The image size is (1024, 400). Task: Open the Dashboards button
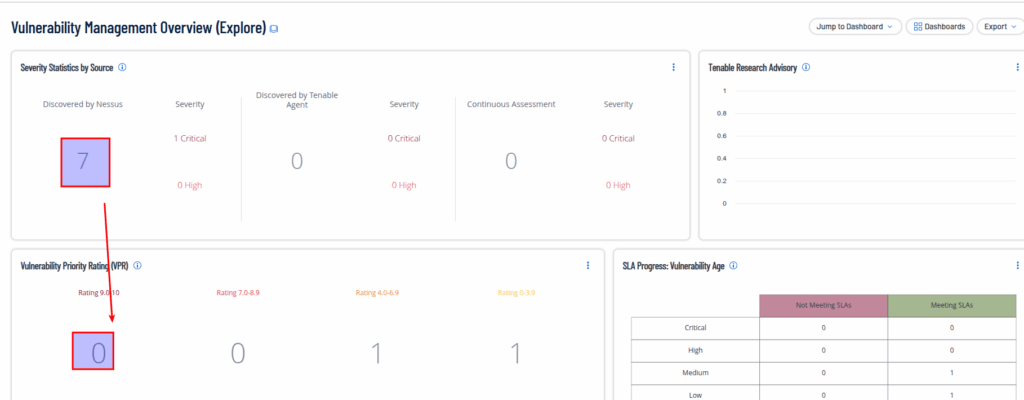(939, 27)
